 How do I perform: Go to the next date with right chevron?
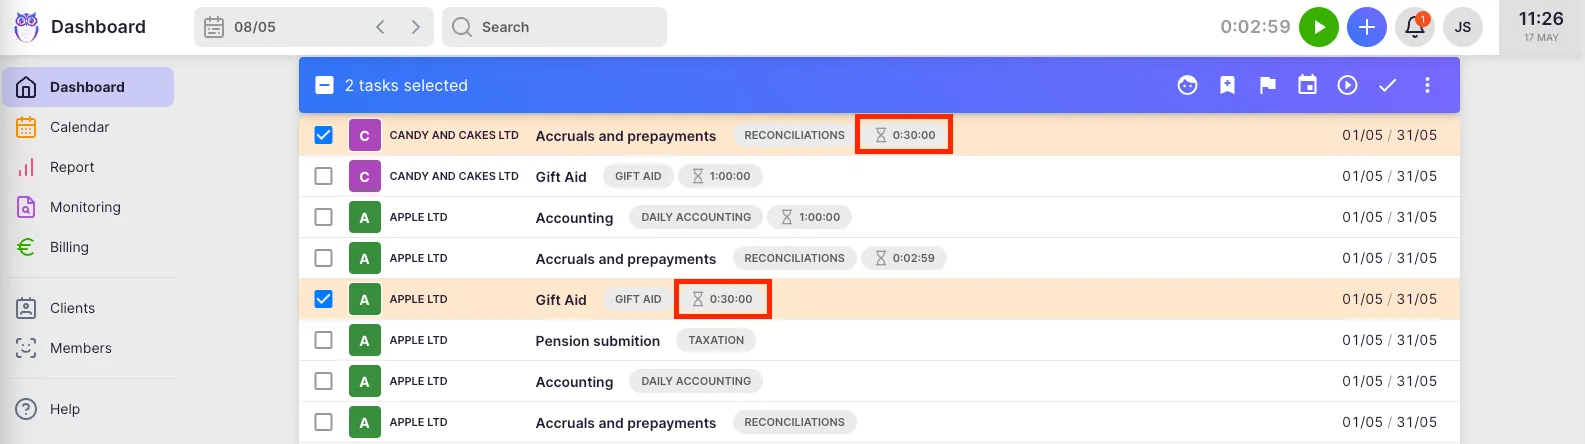coord(415,27)
